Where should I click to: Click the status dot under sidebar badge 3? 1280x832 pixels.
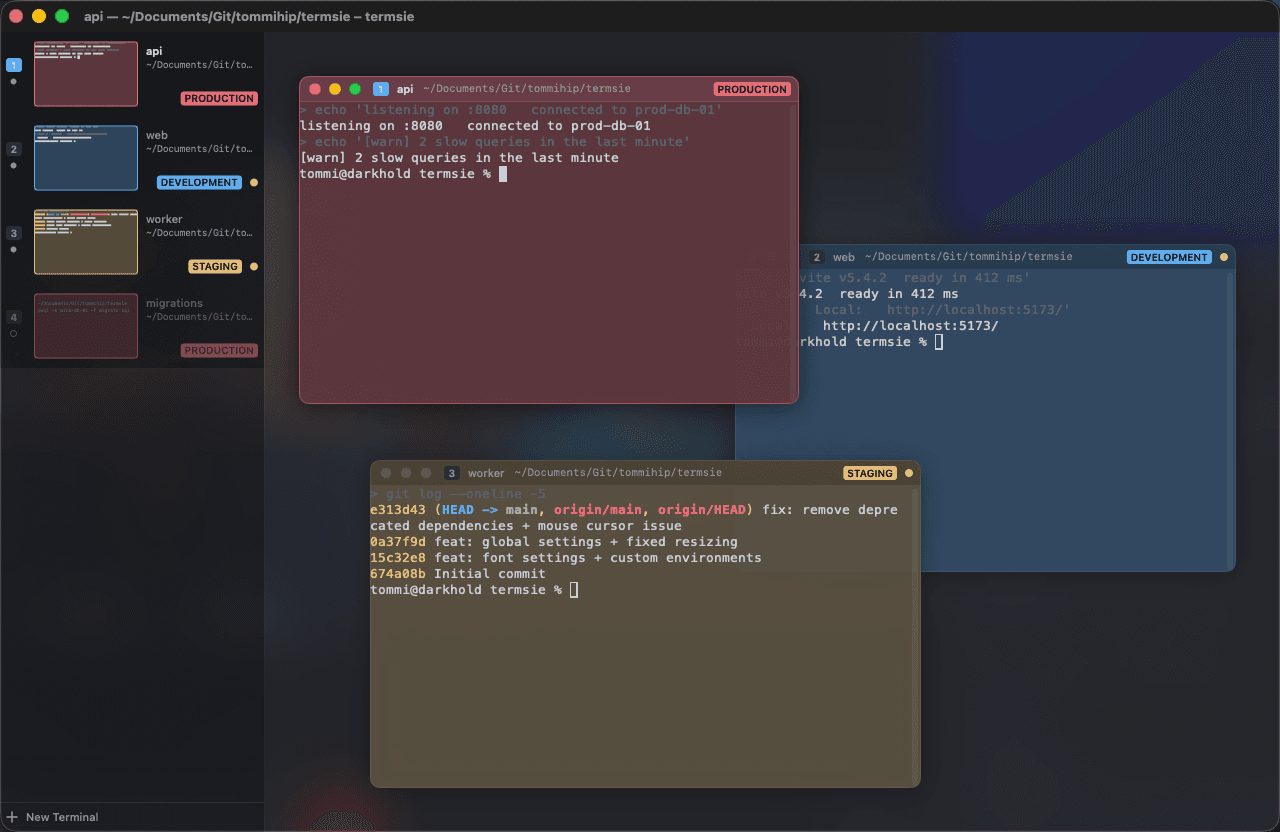[x=13, y=250]
